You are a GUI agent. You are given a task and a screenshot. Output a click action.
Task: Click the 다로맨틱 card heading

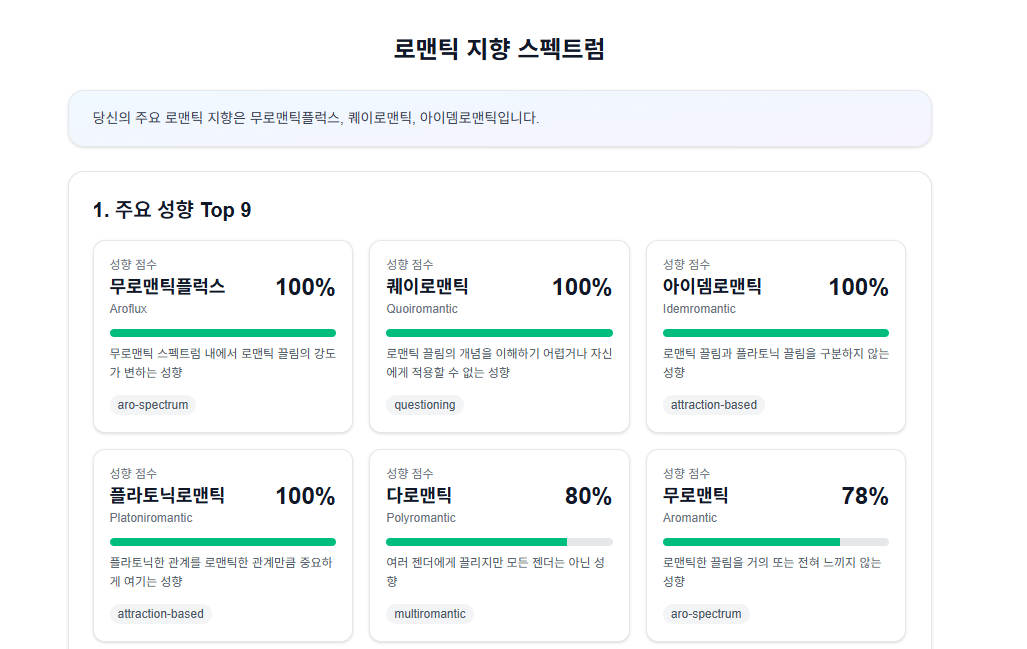419,496
